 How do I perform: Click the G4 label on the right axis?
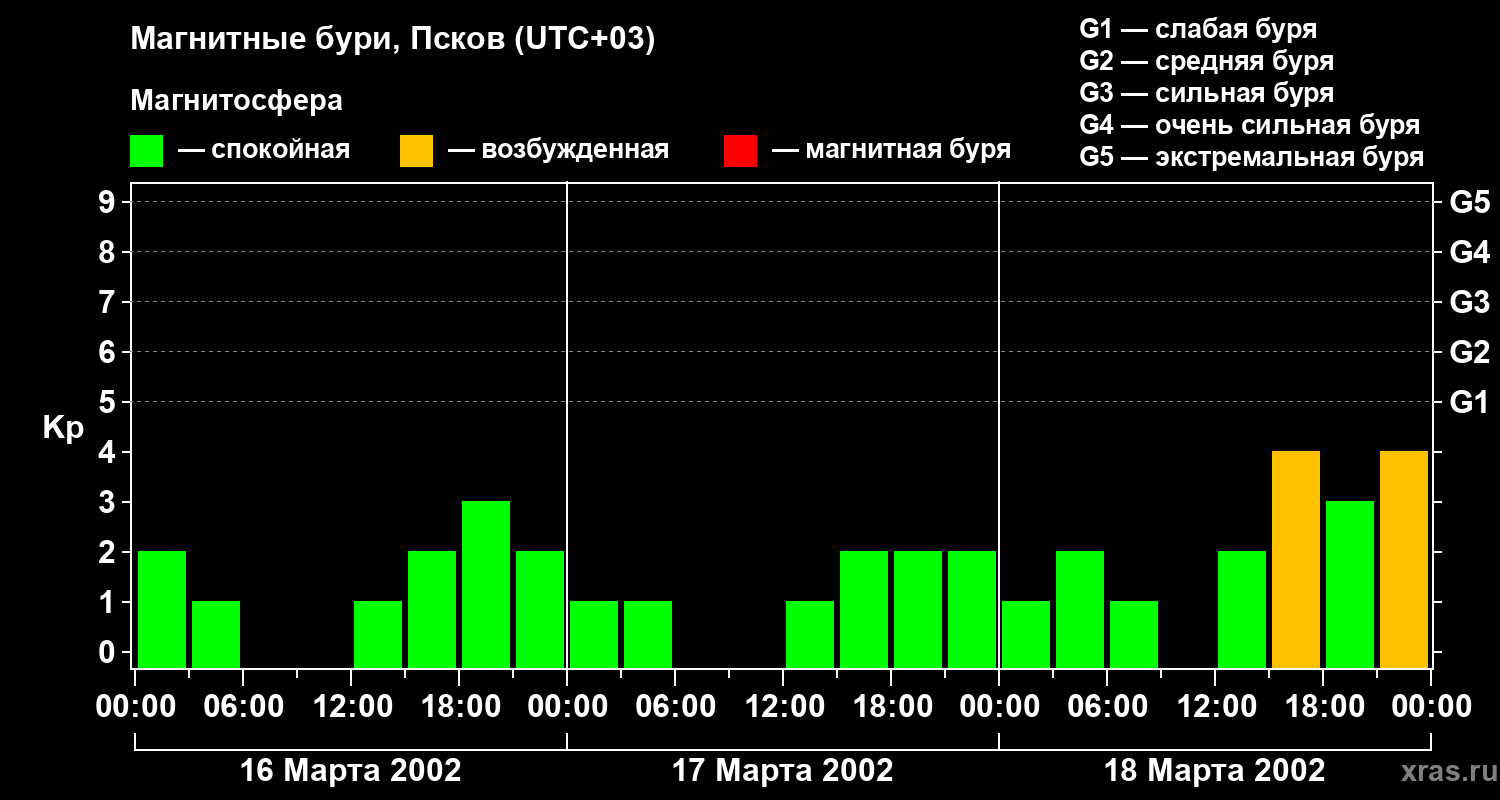[x=1469, y=252]
